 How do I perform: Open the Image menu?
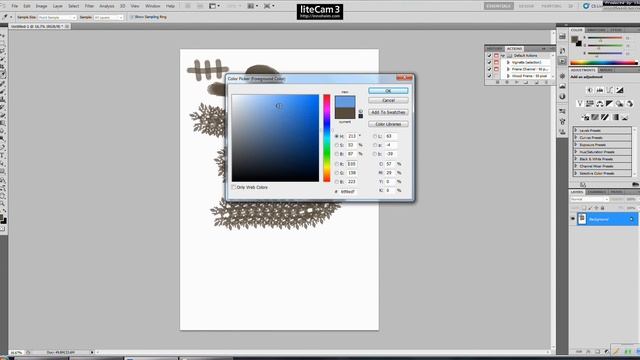[x=41, y=6]
